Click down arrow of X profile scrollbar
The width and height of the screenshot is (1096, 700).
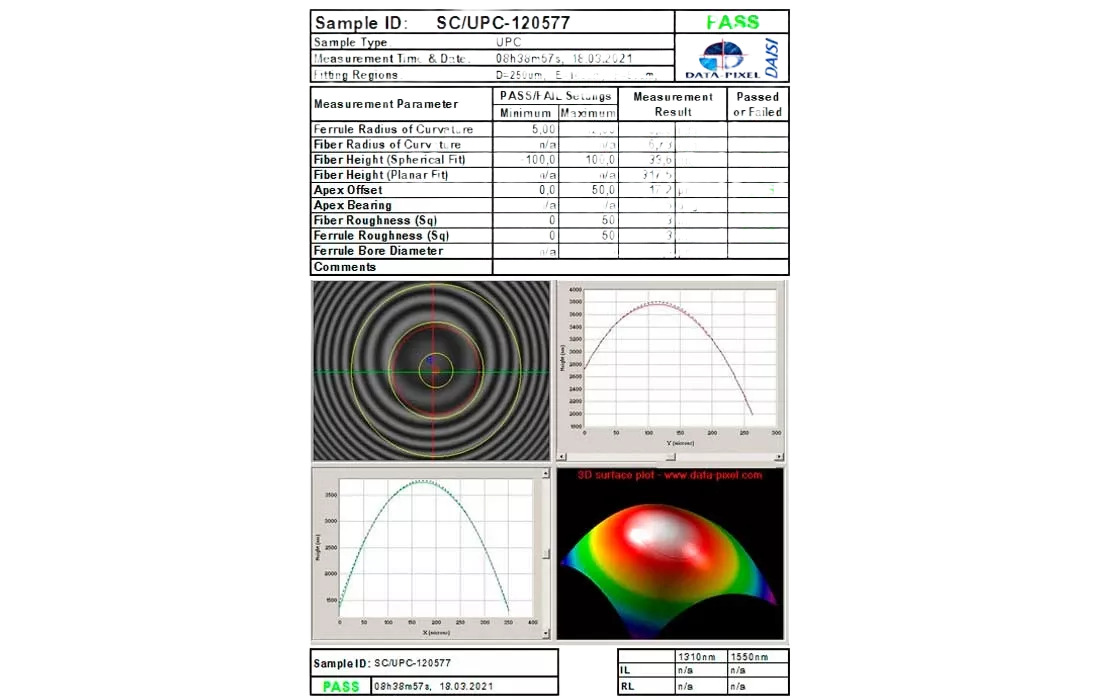coord(545,634)
